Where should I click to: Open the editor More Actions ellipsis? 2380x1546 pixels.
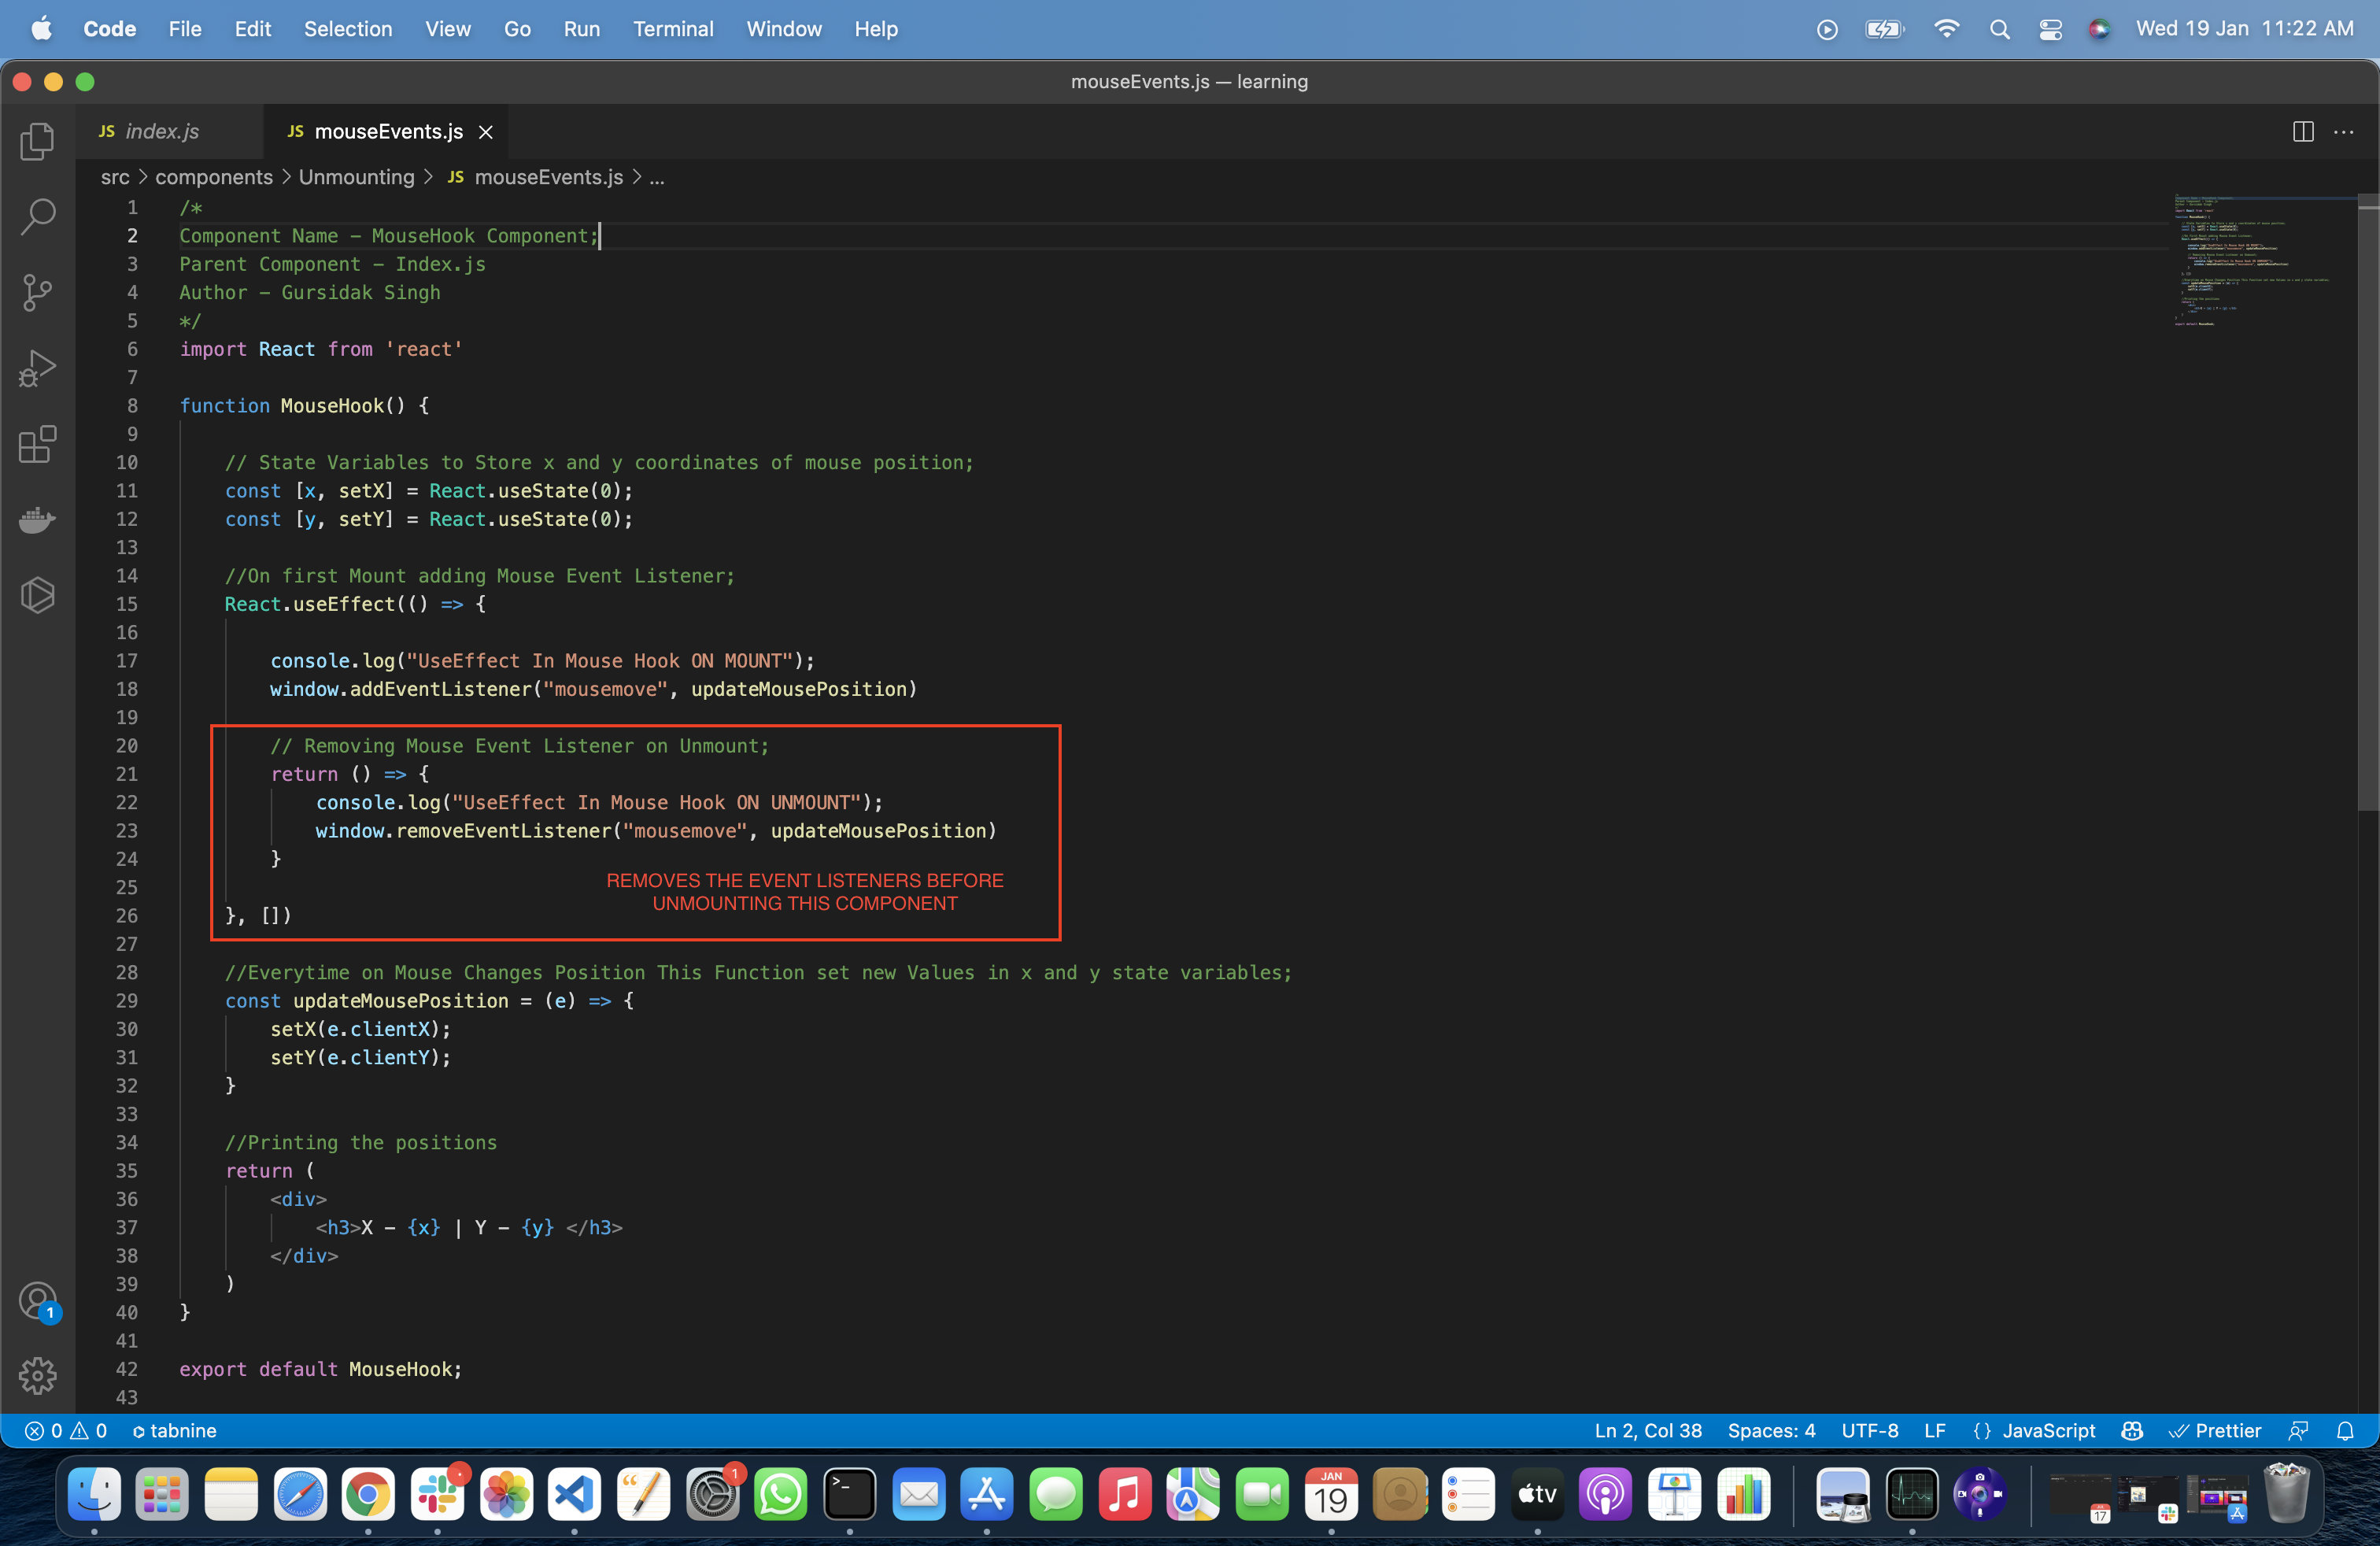(2343, 132)
